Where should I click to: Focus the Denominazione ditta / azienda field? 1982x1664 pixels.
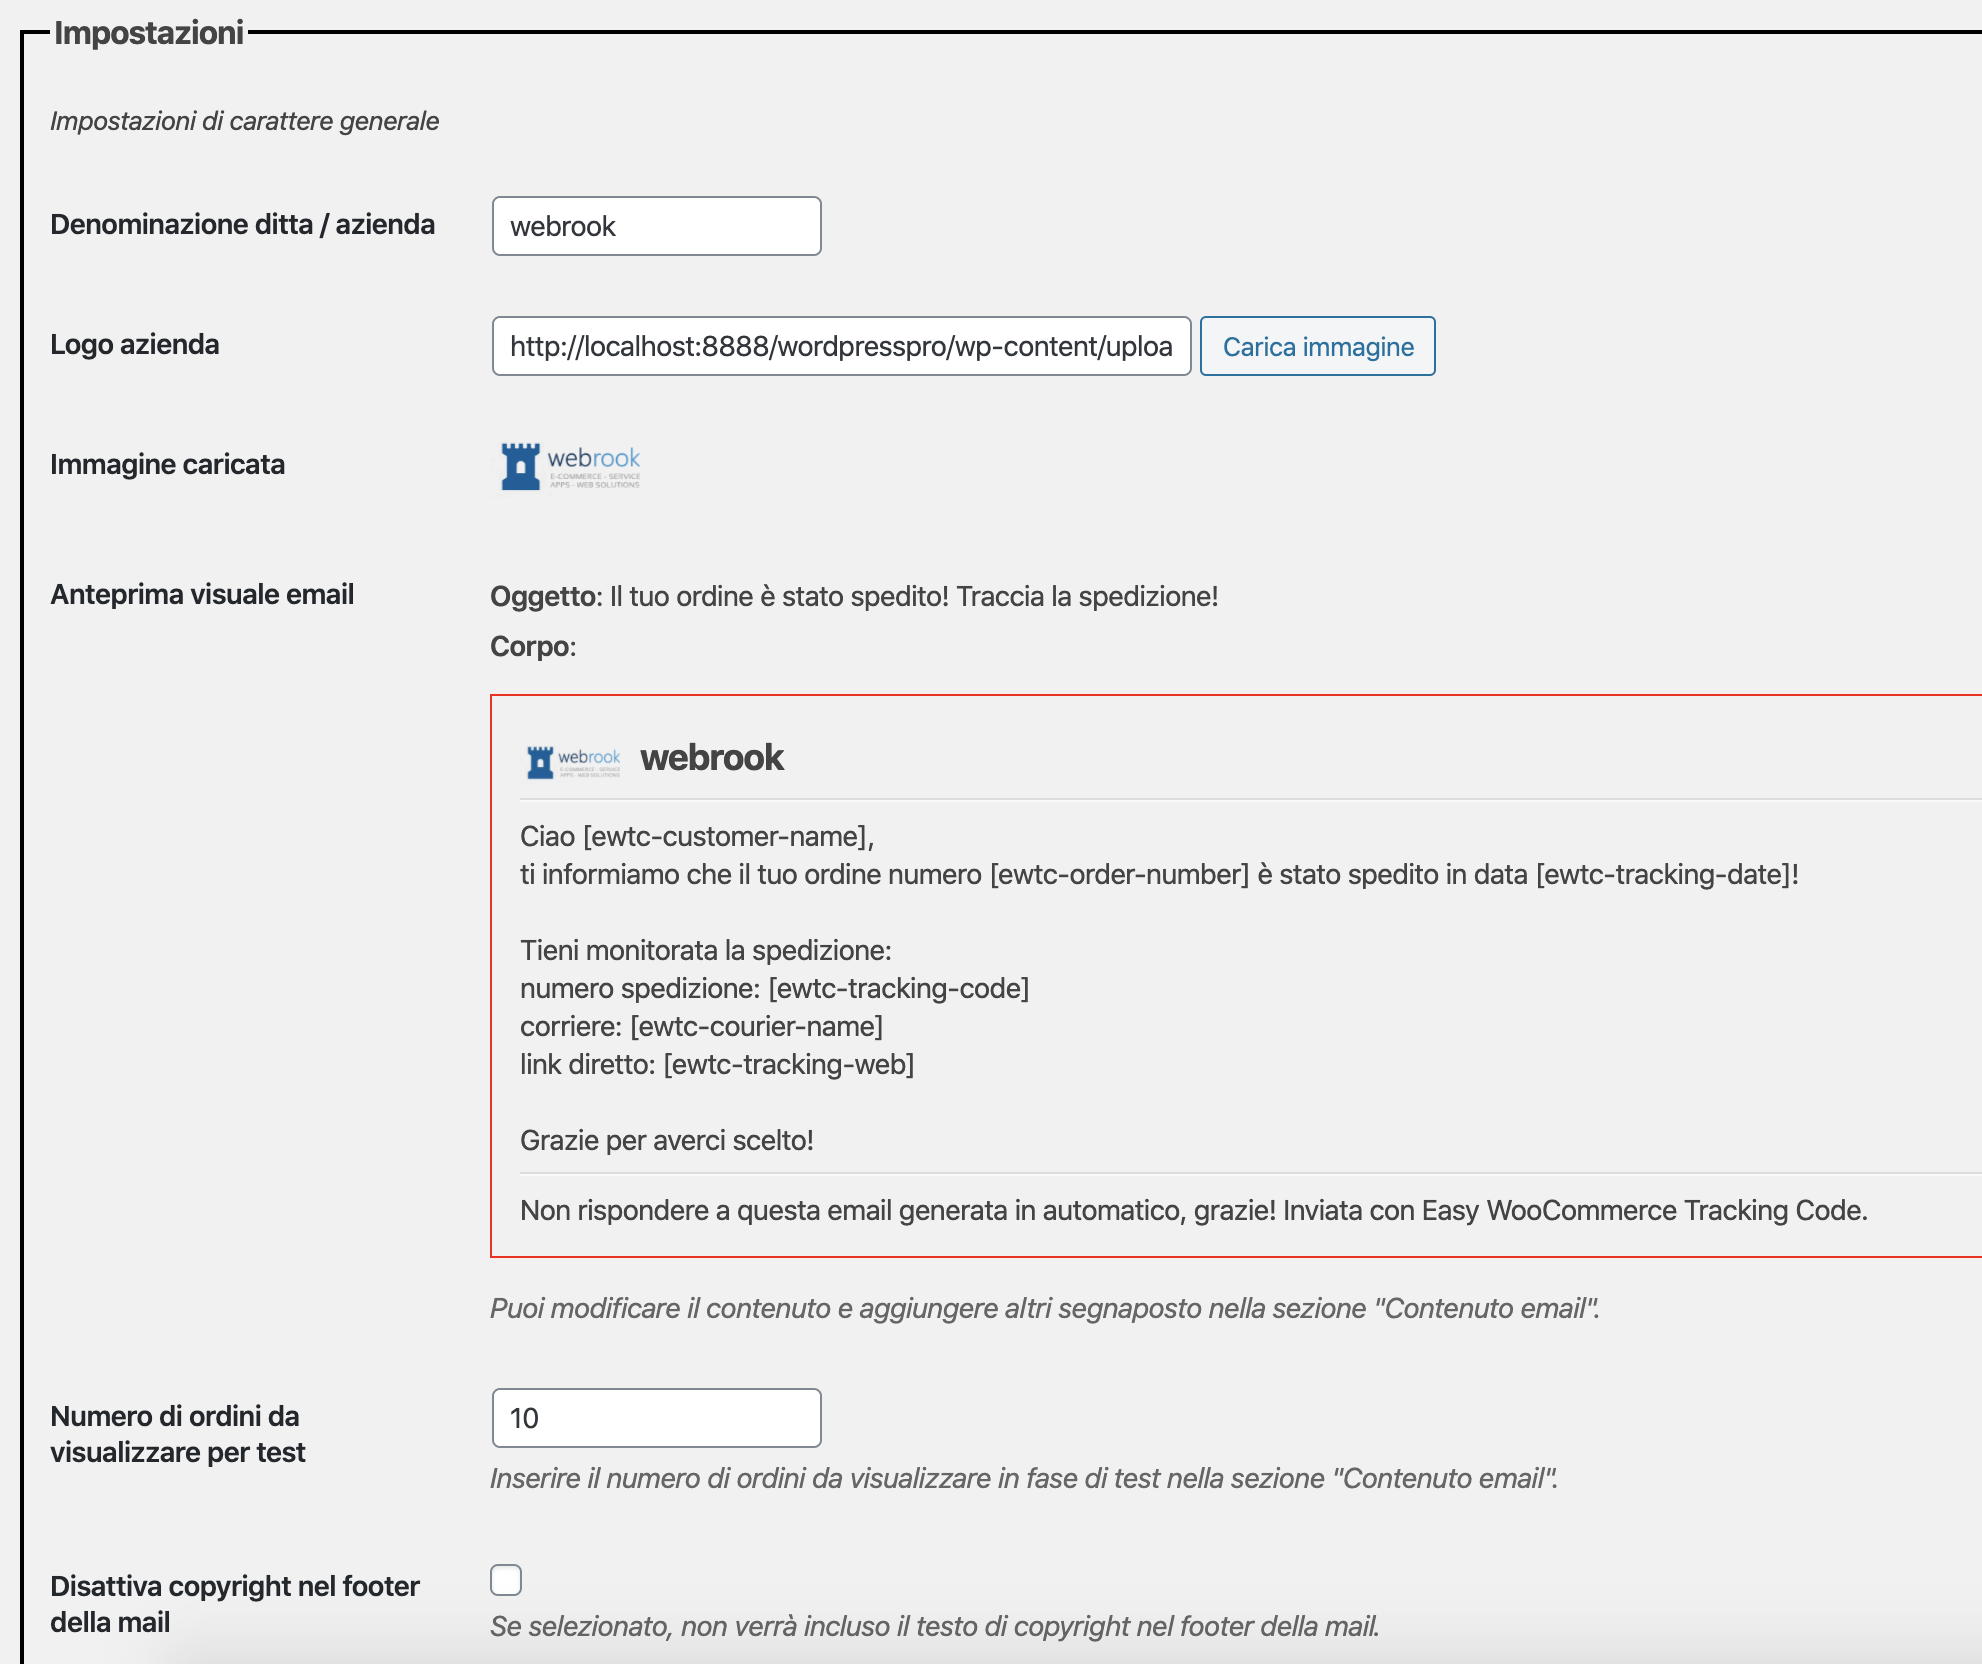[656, 226]
